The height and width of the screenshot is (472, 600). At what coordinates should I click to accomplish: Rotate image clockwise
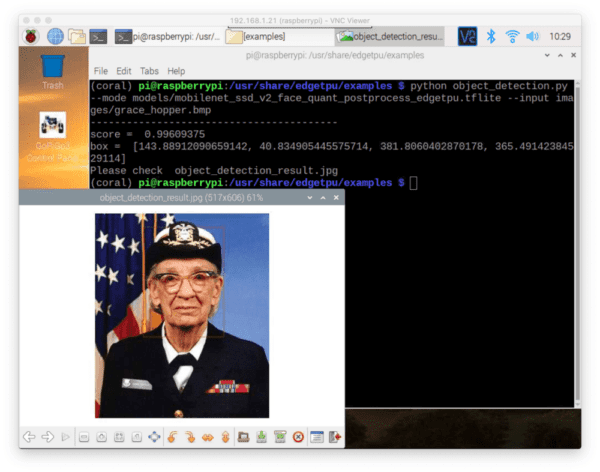click(x=190, y=437)
